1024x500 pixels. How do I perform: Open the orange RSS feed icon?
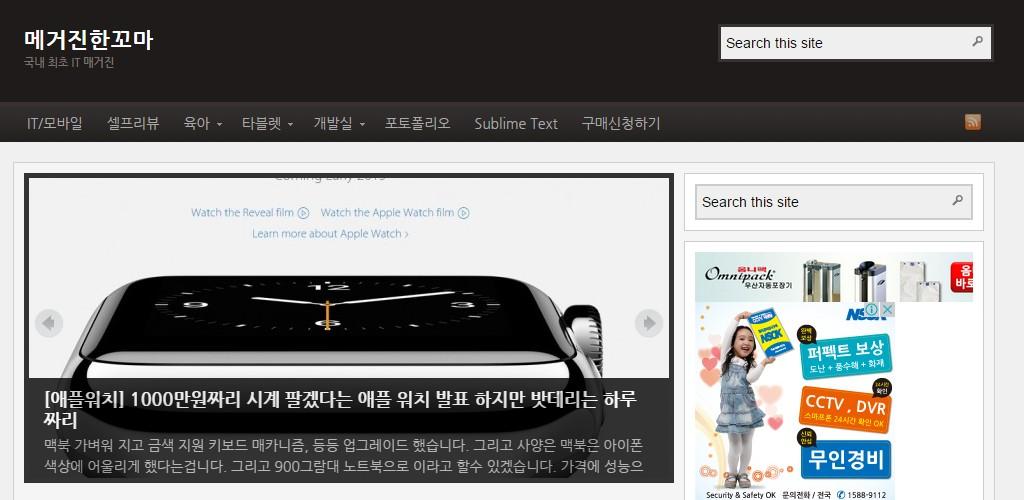pyautogui.click(x=972, y=122)
